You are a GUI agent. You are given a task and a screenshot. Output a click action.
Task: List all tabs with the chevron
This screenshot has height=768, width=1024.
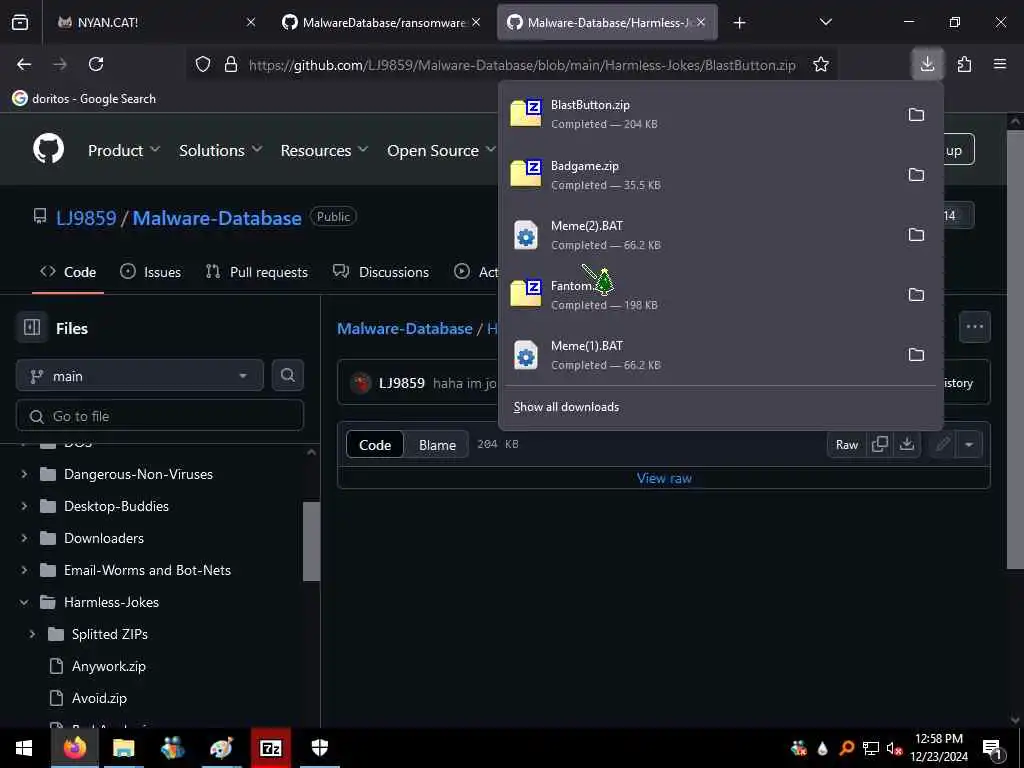click(x=825, y=22)
